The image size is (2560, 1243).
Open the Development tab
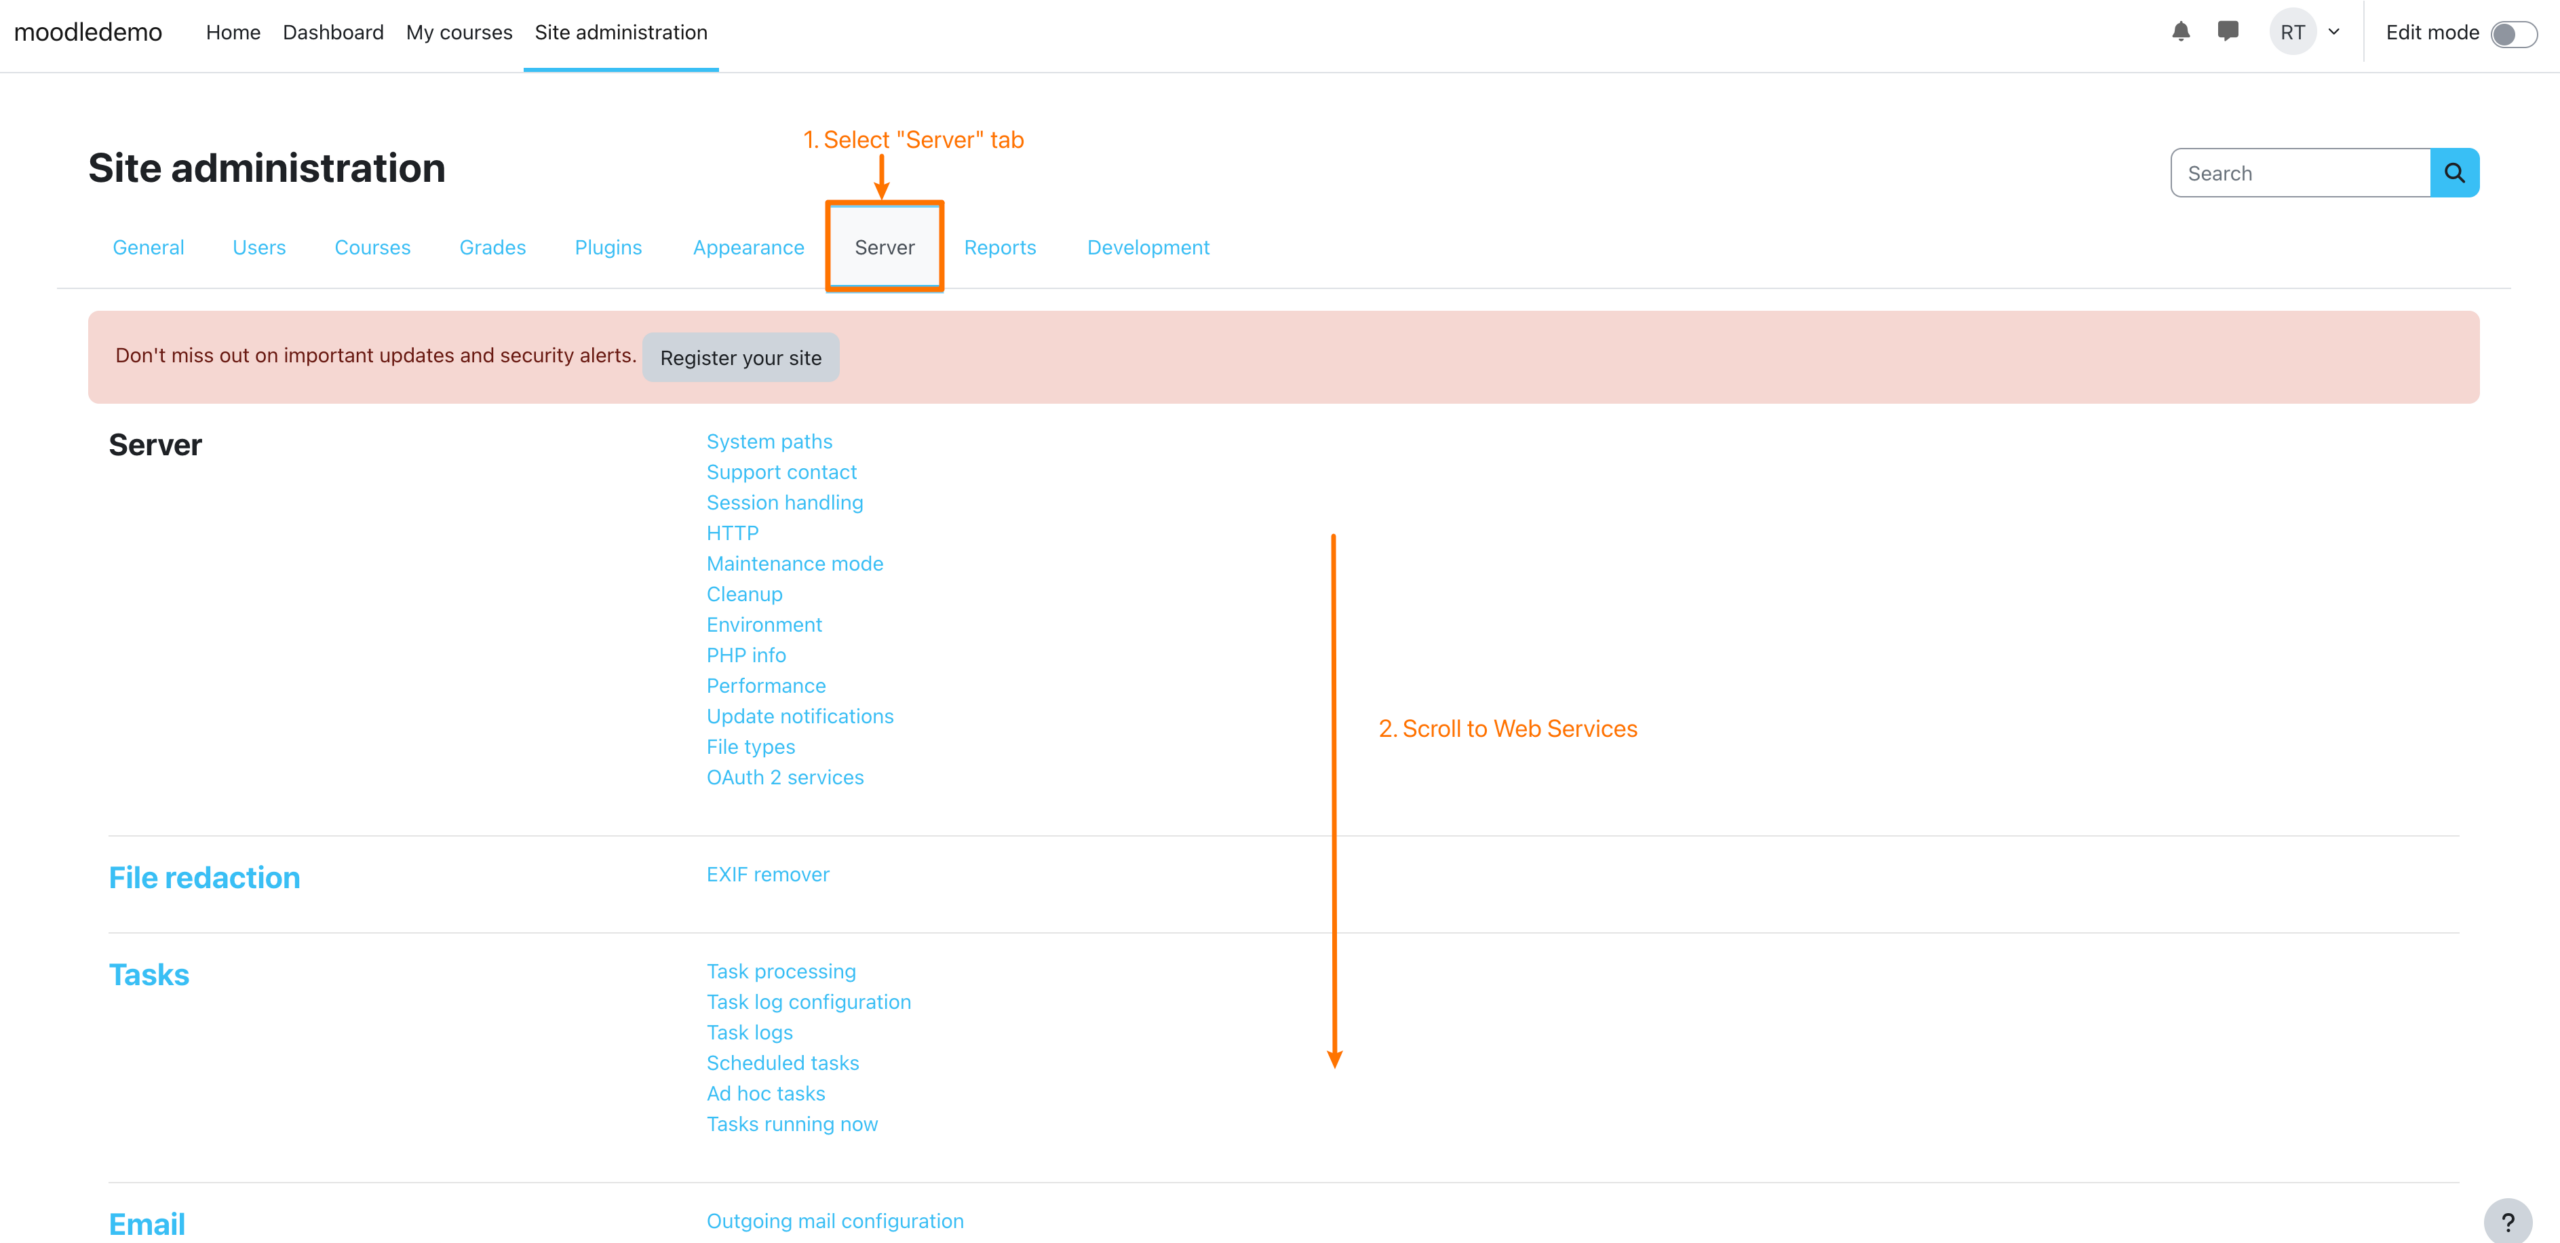[1148, 247]
